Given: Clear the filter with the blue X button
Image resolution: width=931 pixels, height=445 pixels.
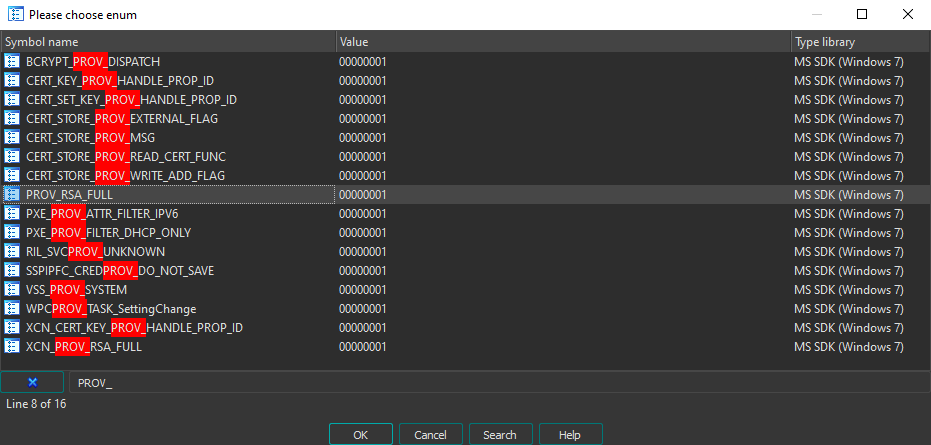Looking at the screenshot, I should (32, 383).
